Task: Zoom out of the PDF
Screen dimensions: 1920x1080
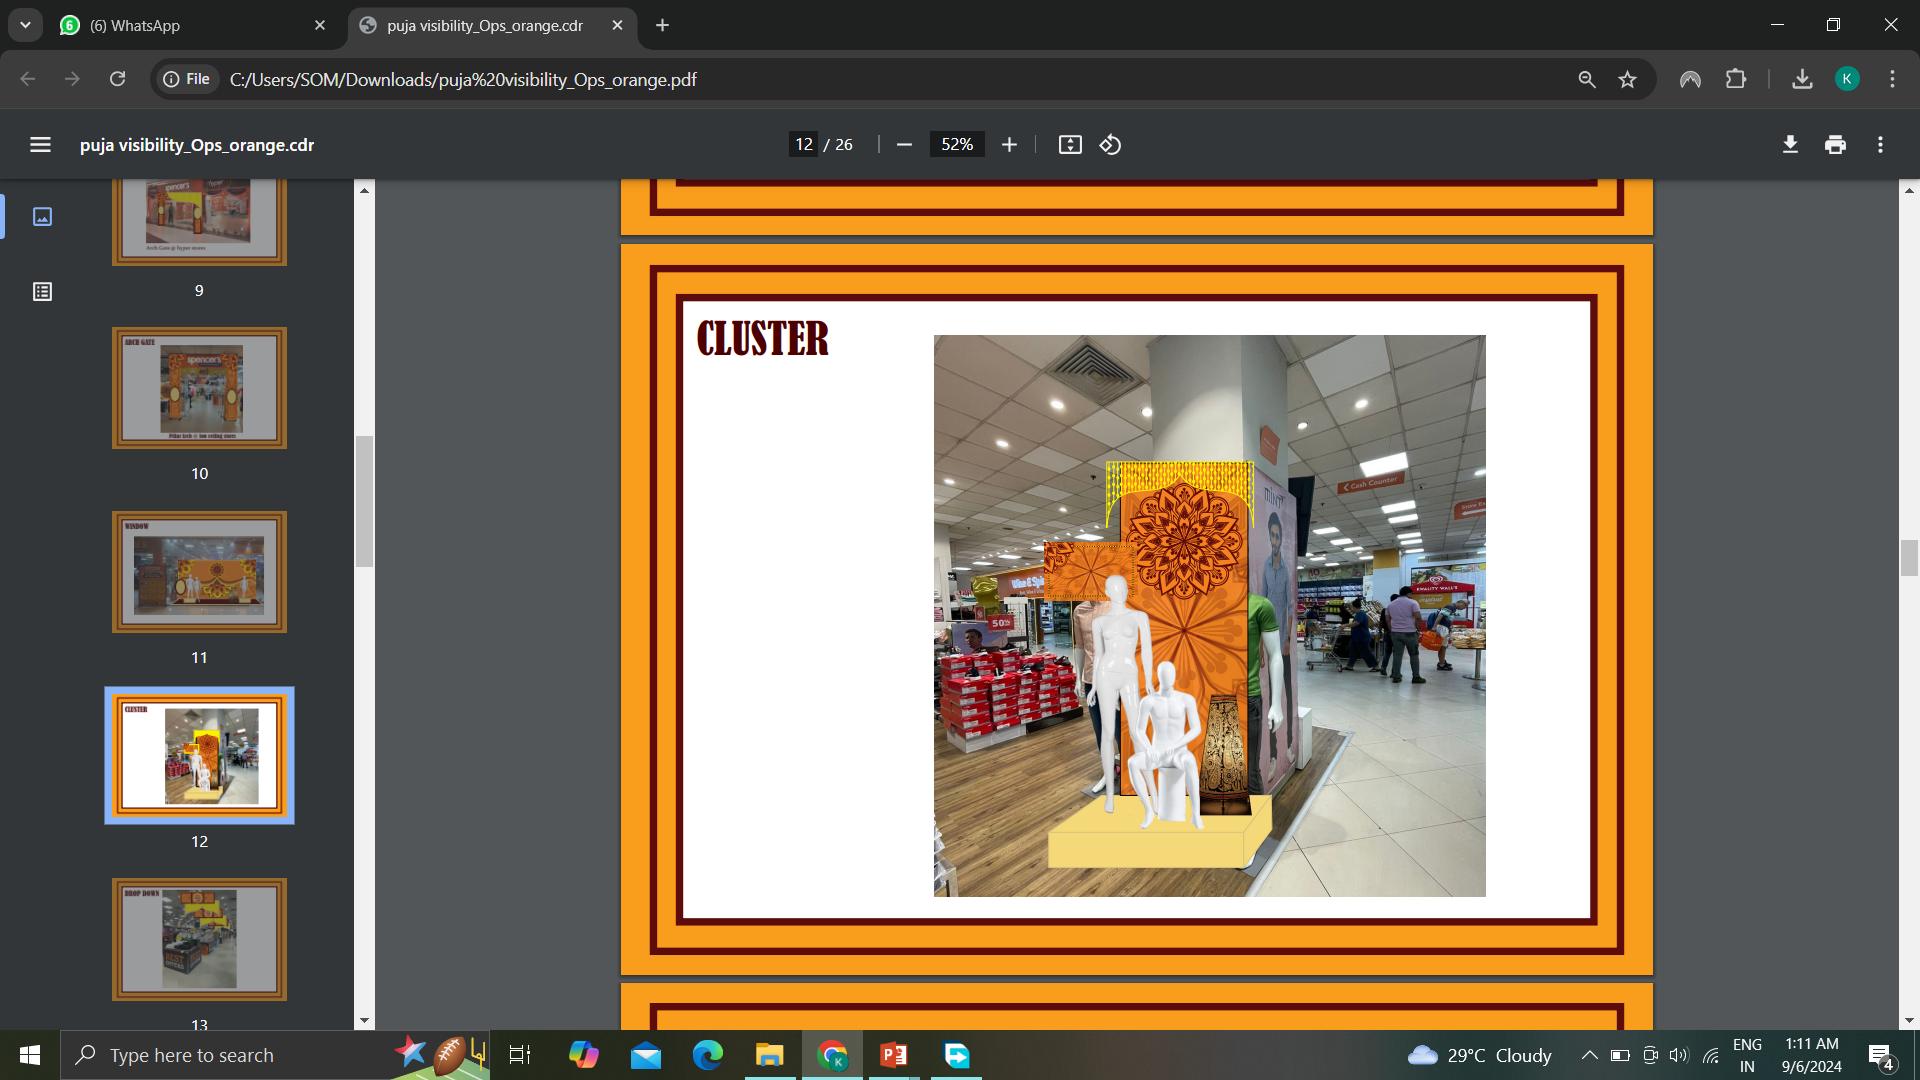Action: tap(904, 145)
